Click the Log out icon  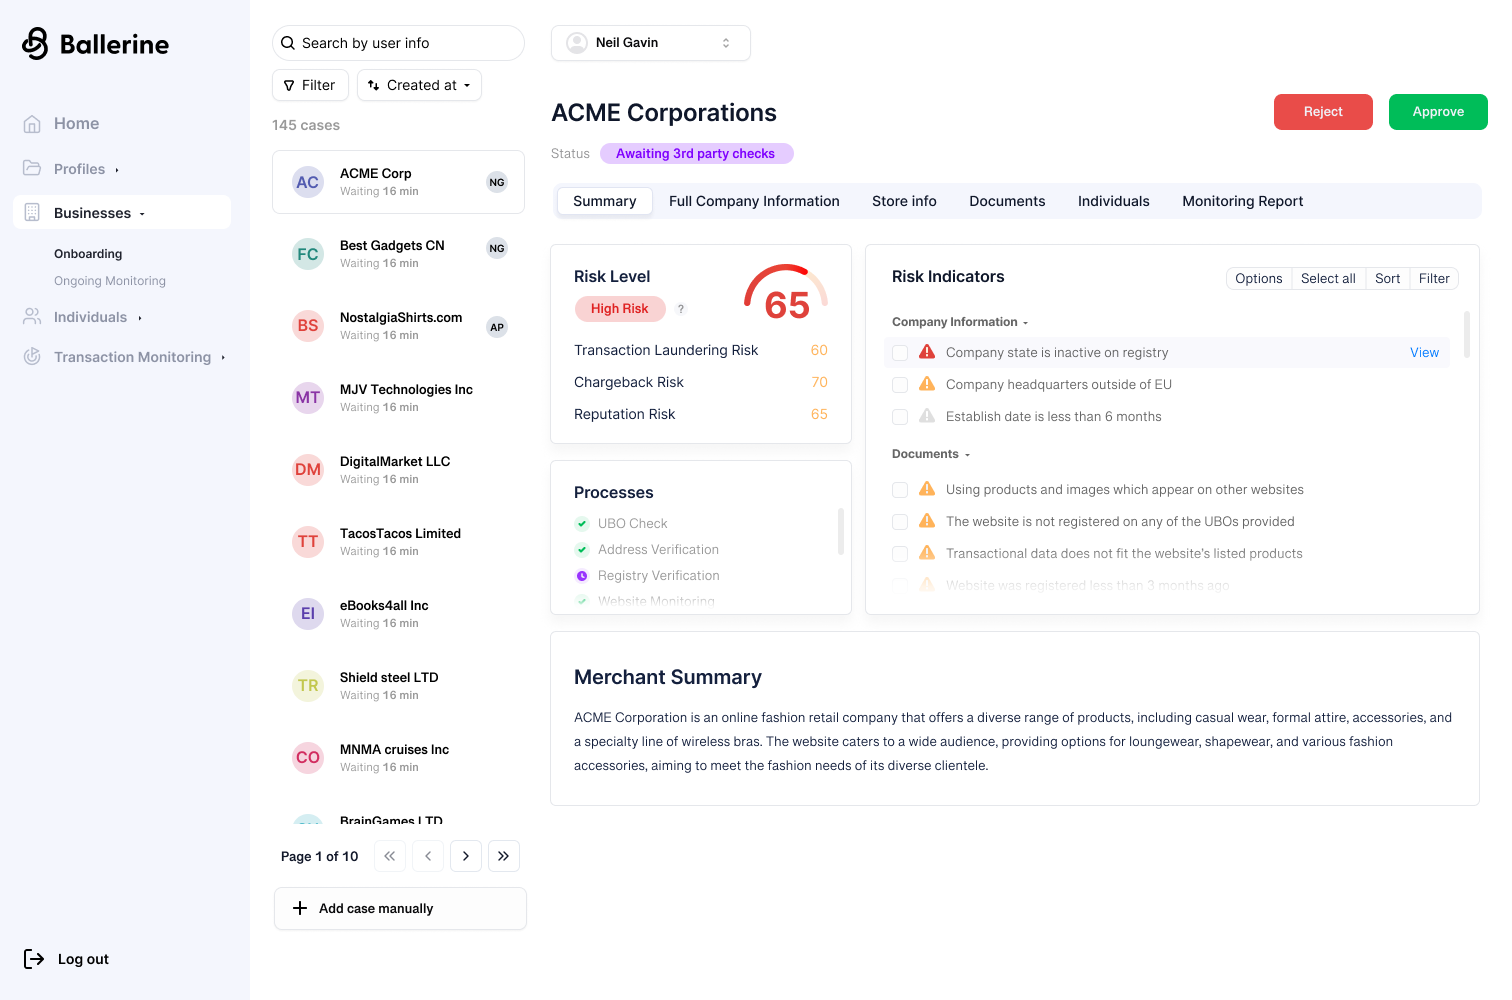point(35,958)
